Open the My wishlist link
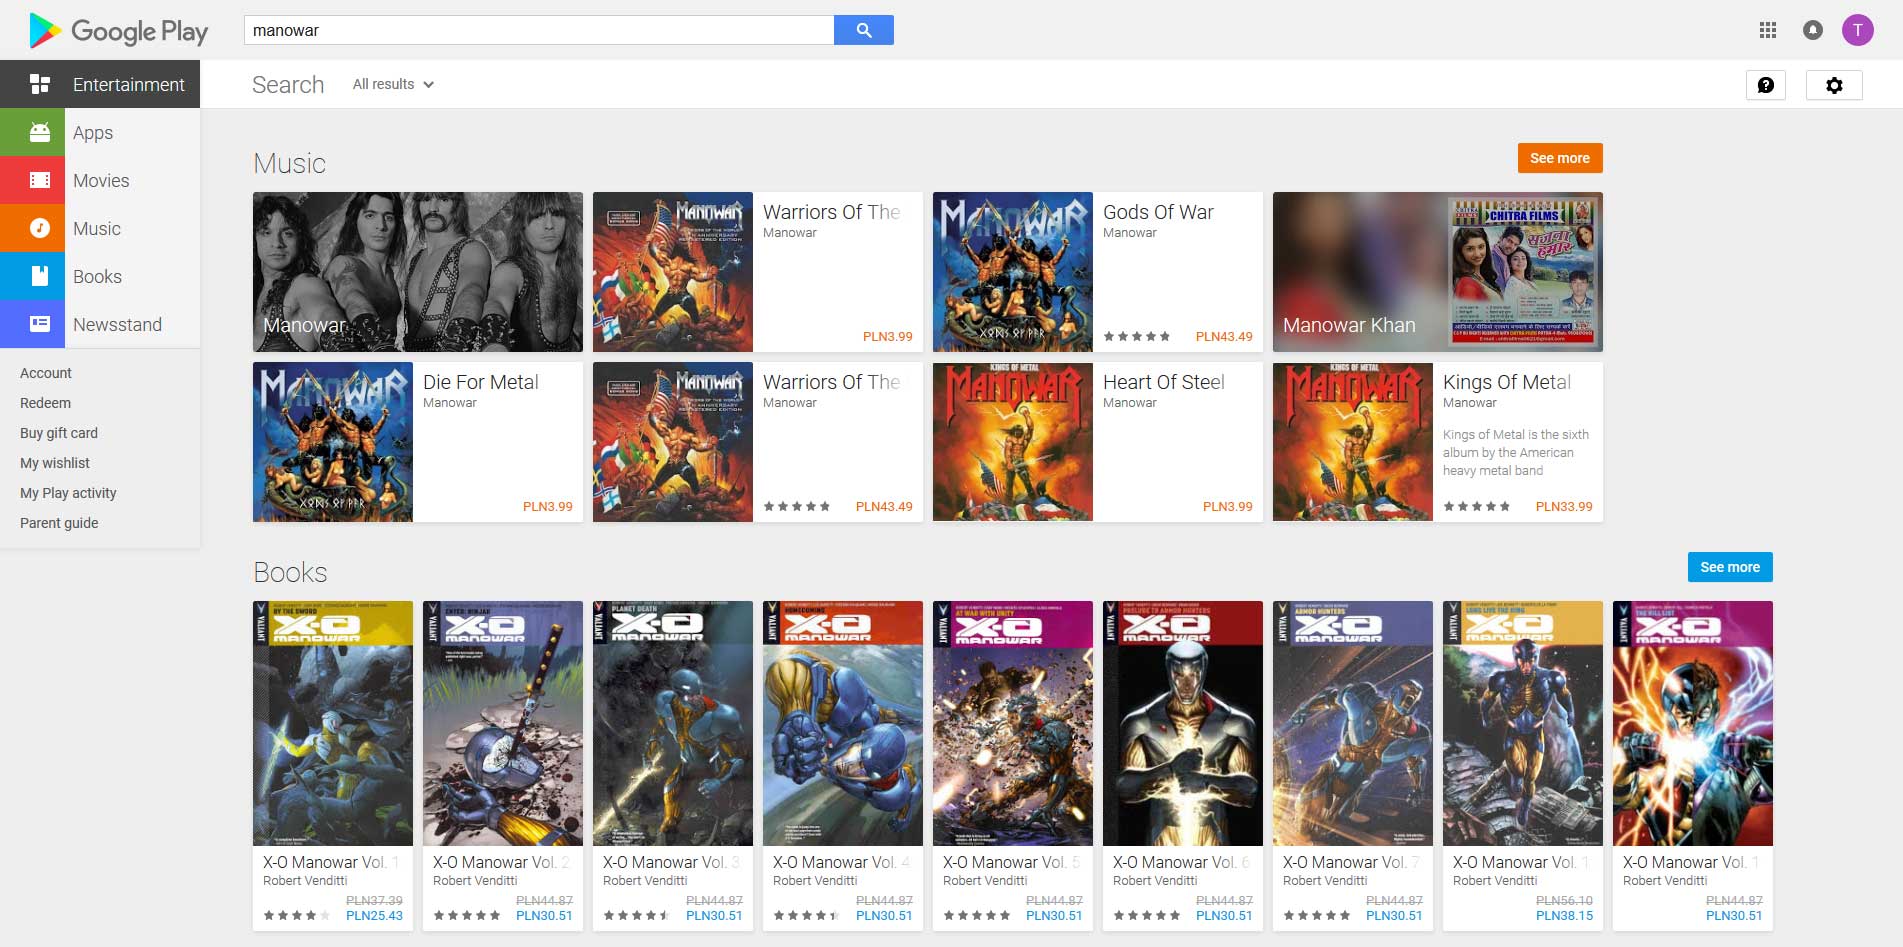Viewport: 1903px width, 947px height. [x=55, y=463]
